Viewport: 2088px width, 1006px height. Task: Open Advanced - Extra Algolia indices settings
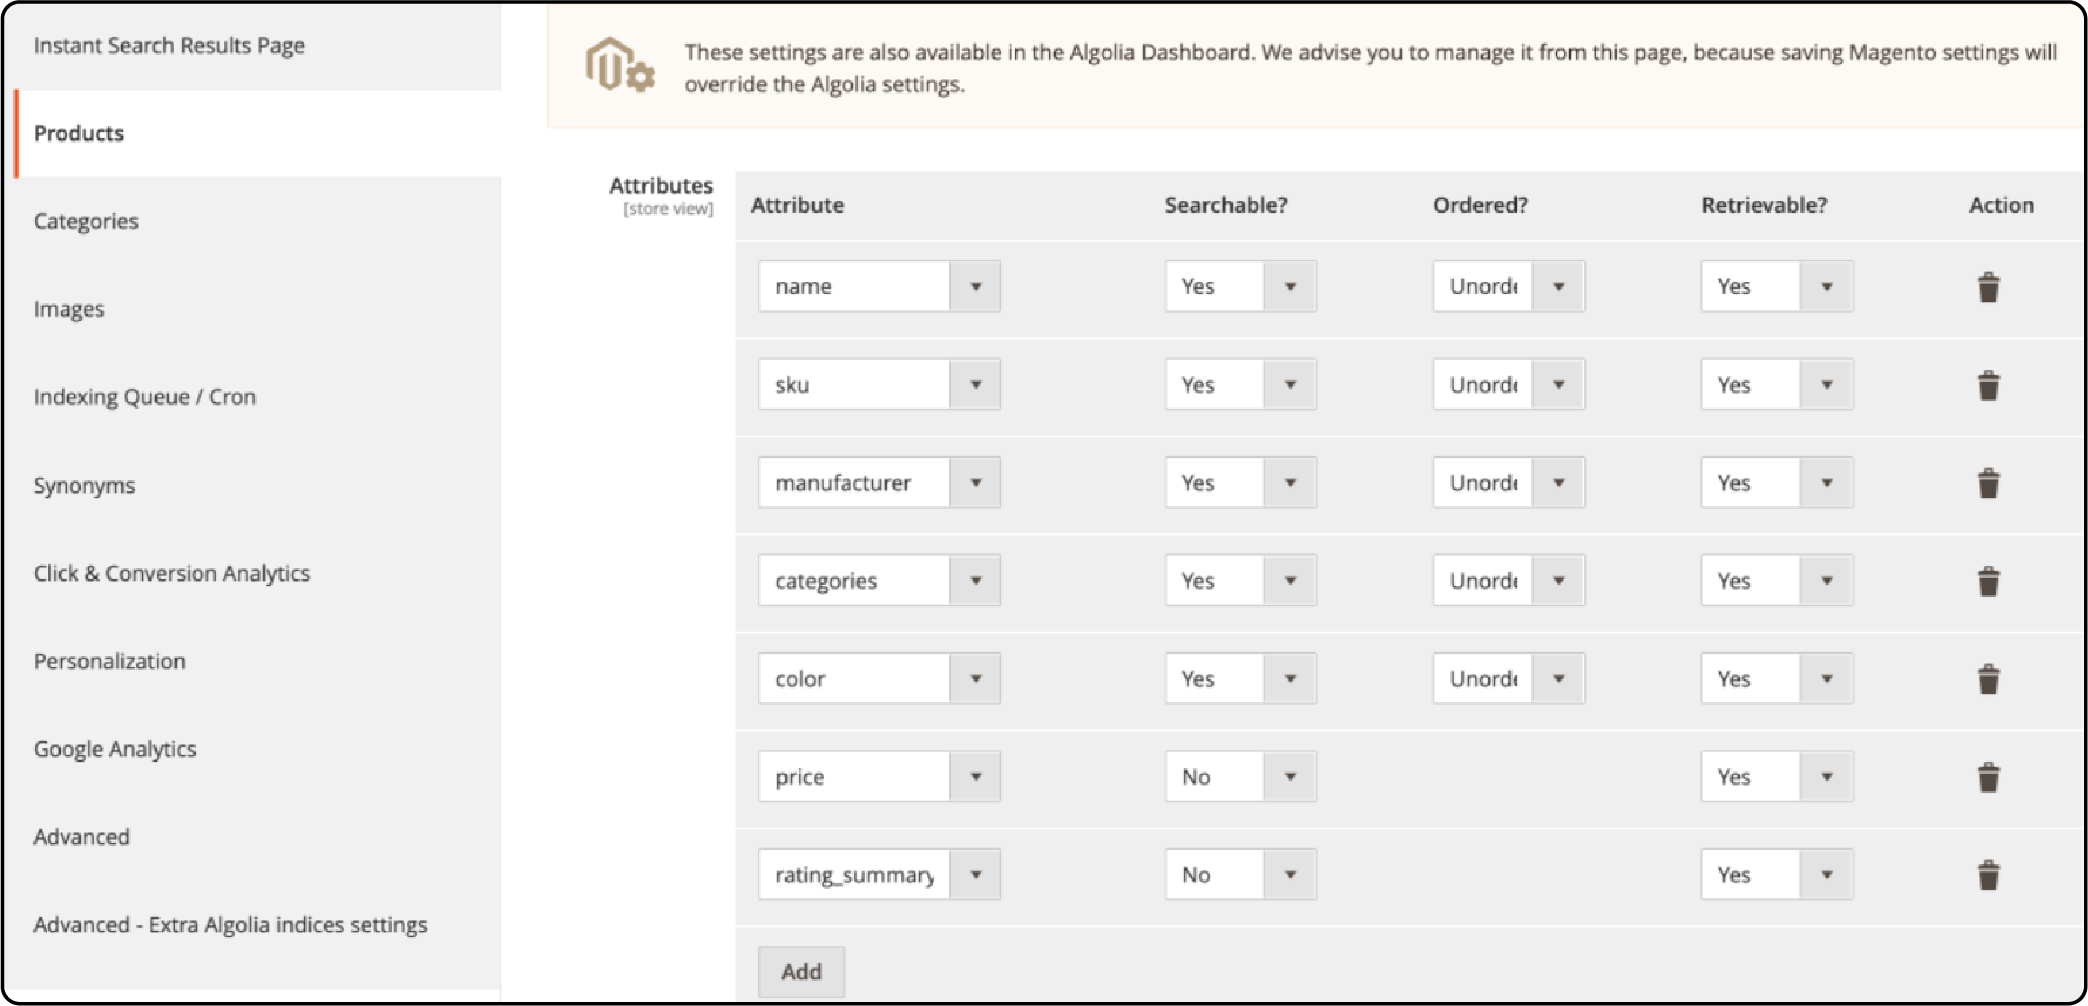click(x=258, y=926)
